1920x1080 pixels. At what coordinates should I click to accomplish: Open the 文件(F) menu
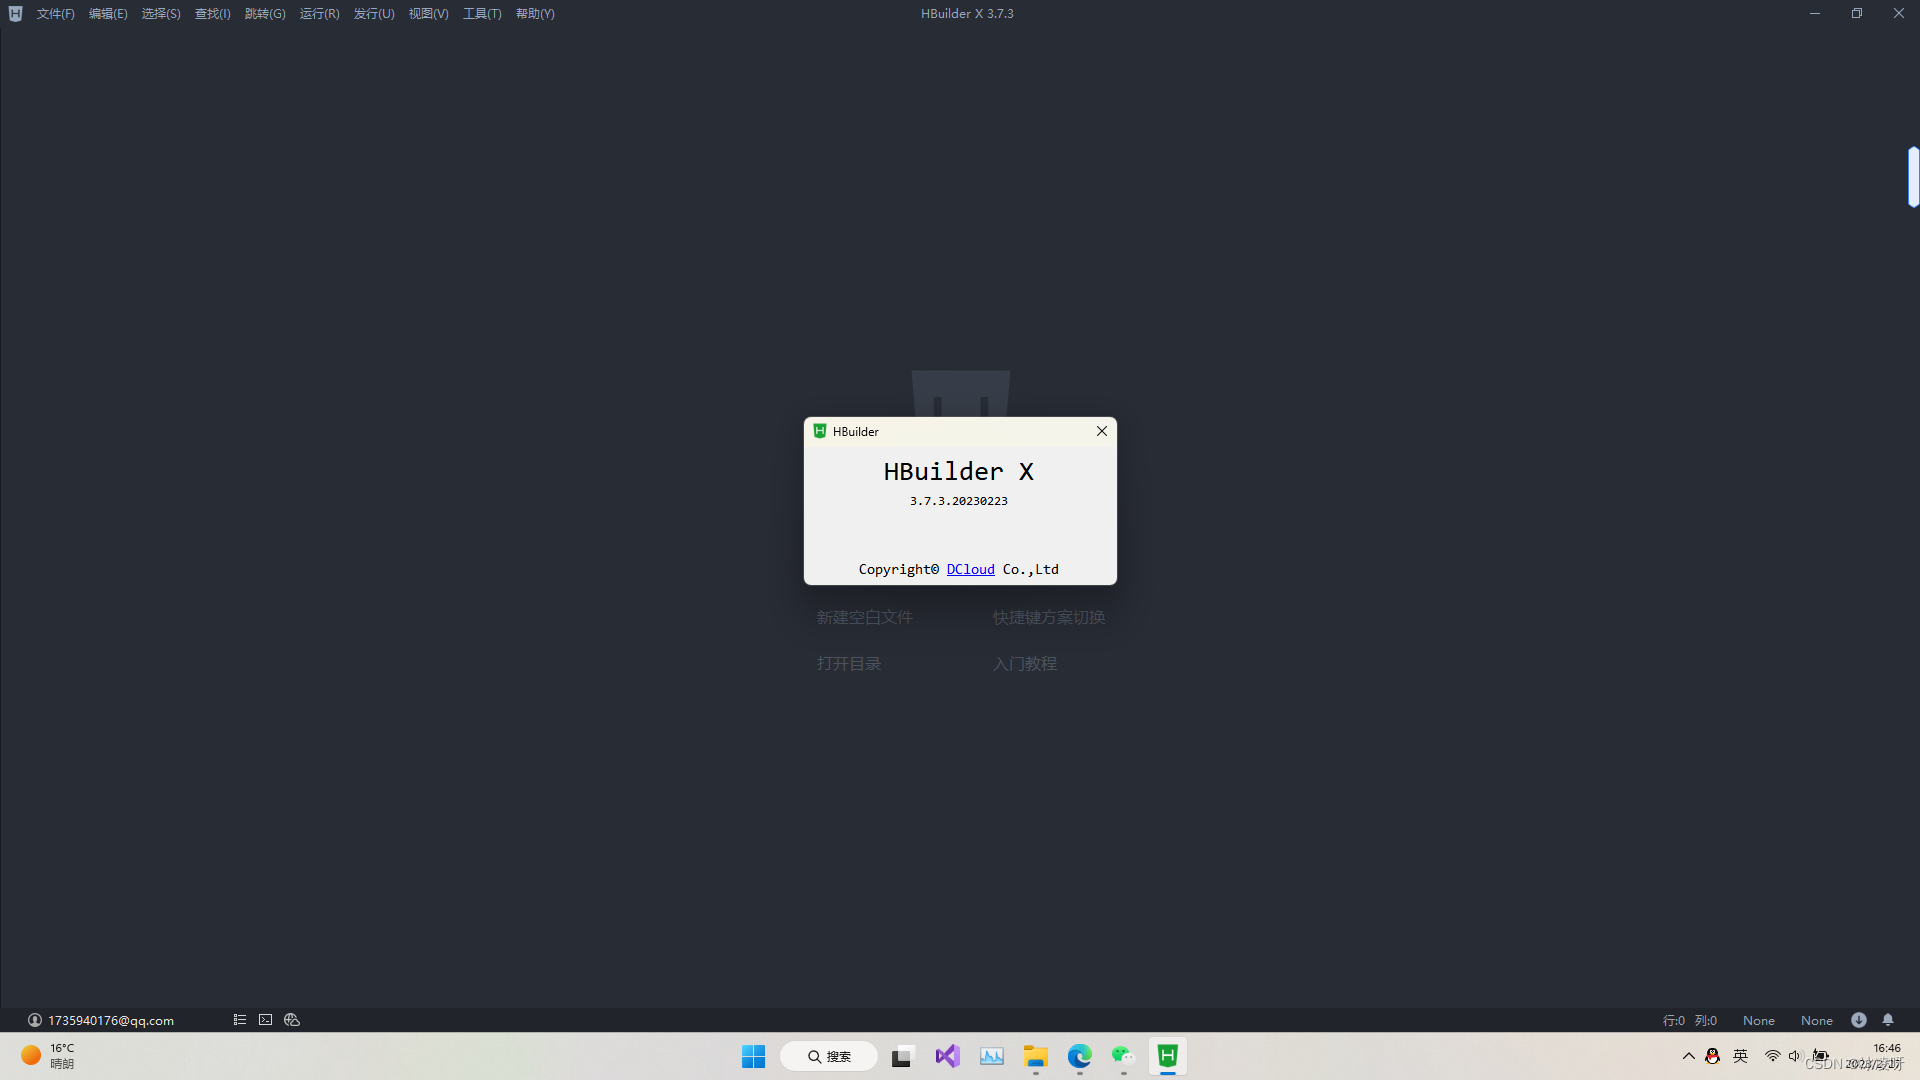55,14
